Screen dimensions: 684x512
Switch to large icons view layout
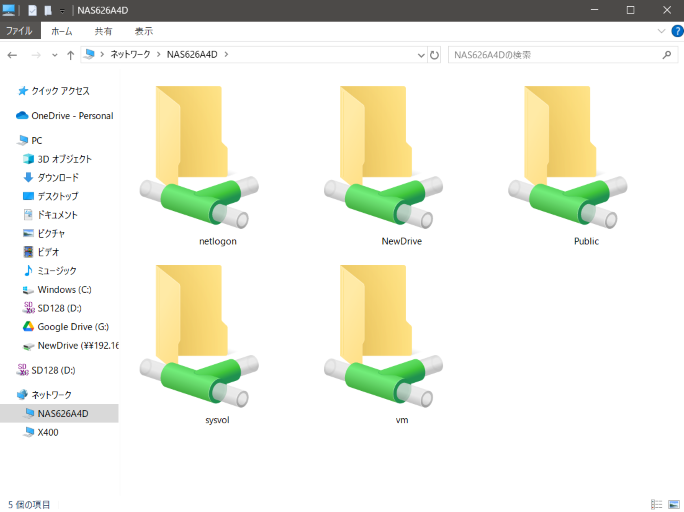coord(674,504)
